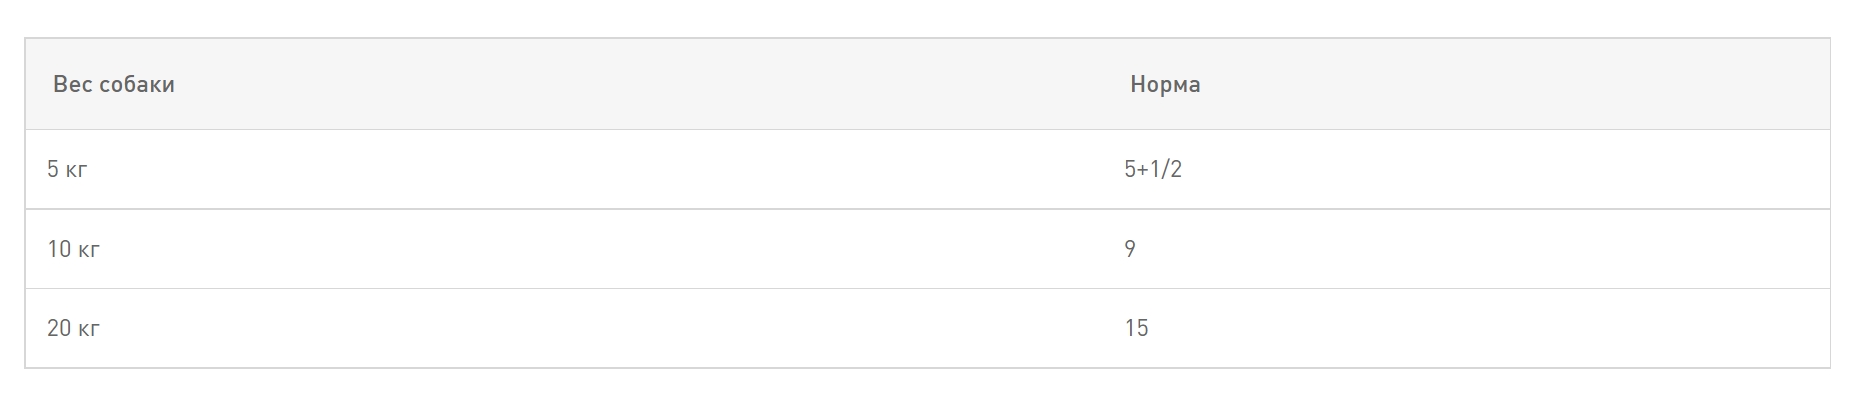The width and height of the screenshot is (1859, 412).
Task: Click the "кг" unit beside the number 20
Action: 88,329
